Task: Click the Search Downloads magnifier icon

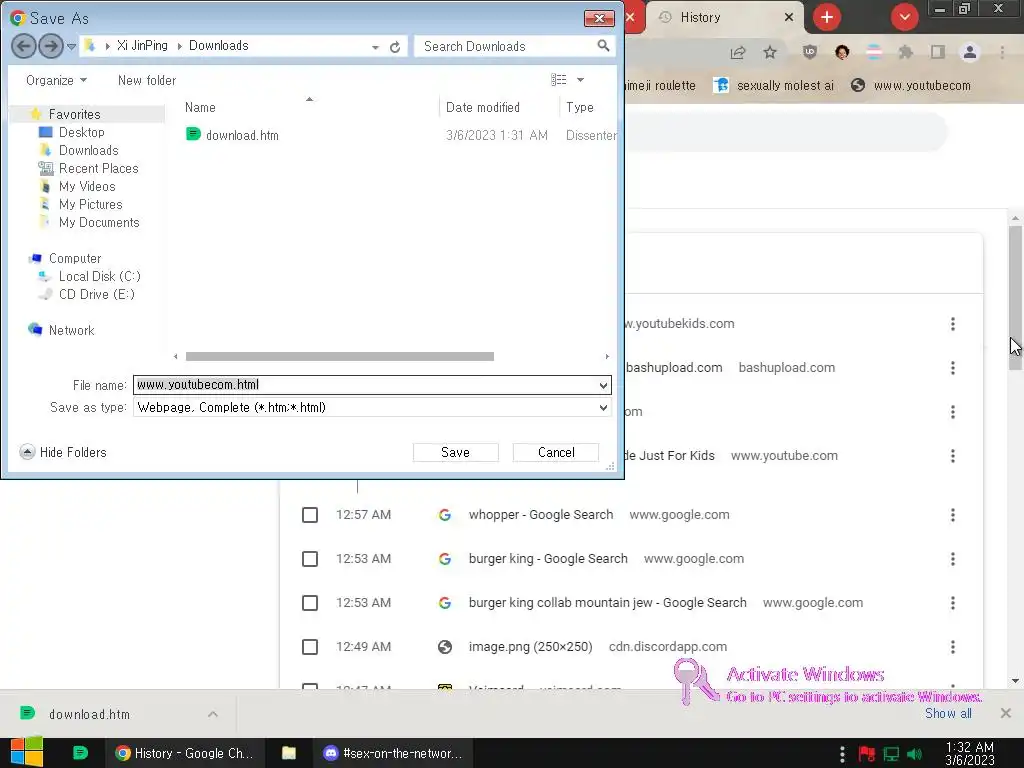Action: (603, 46)
